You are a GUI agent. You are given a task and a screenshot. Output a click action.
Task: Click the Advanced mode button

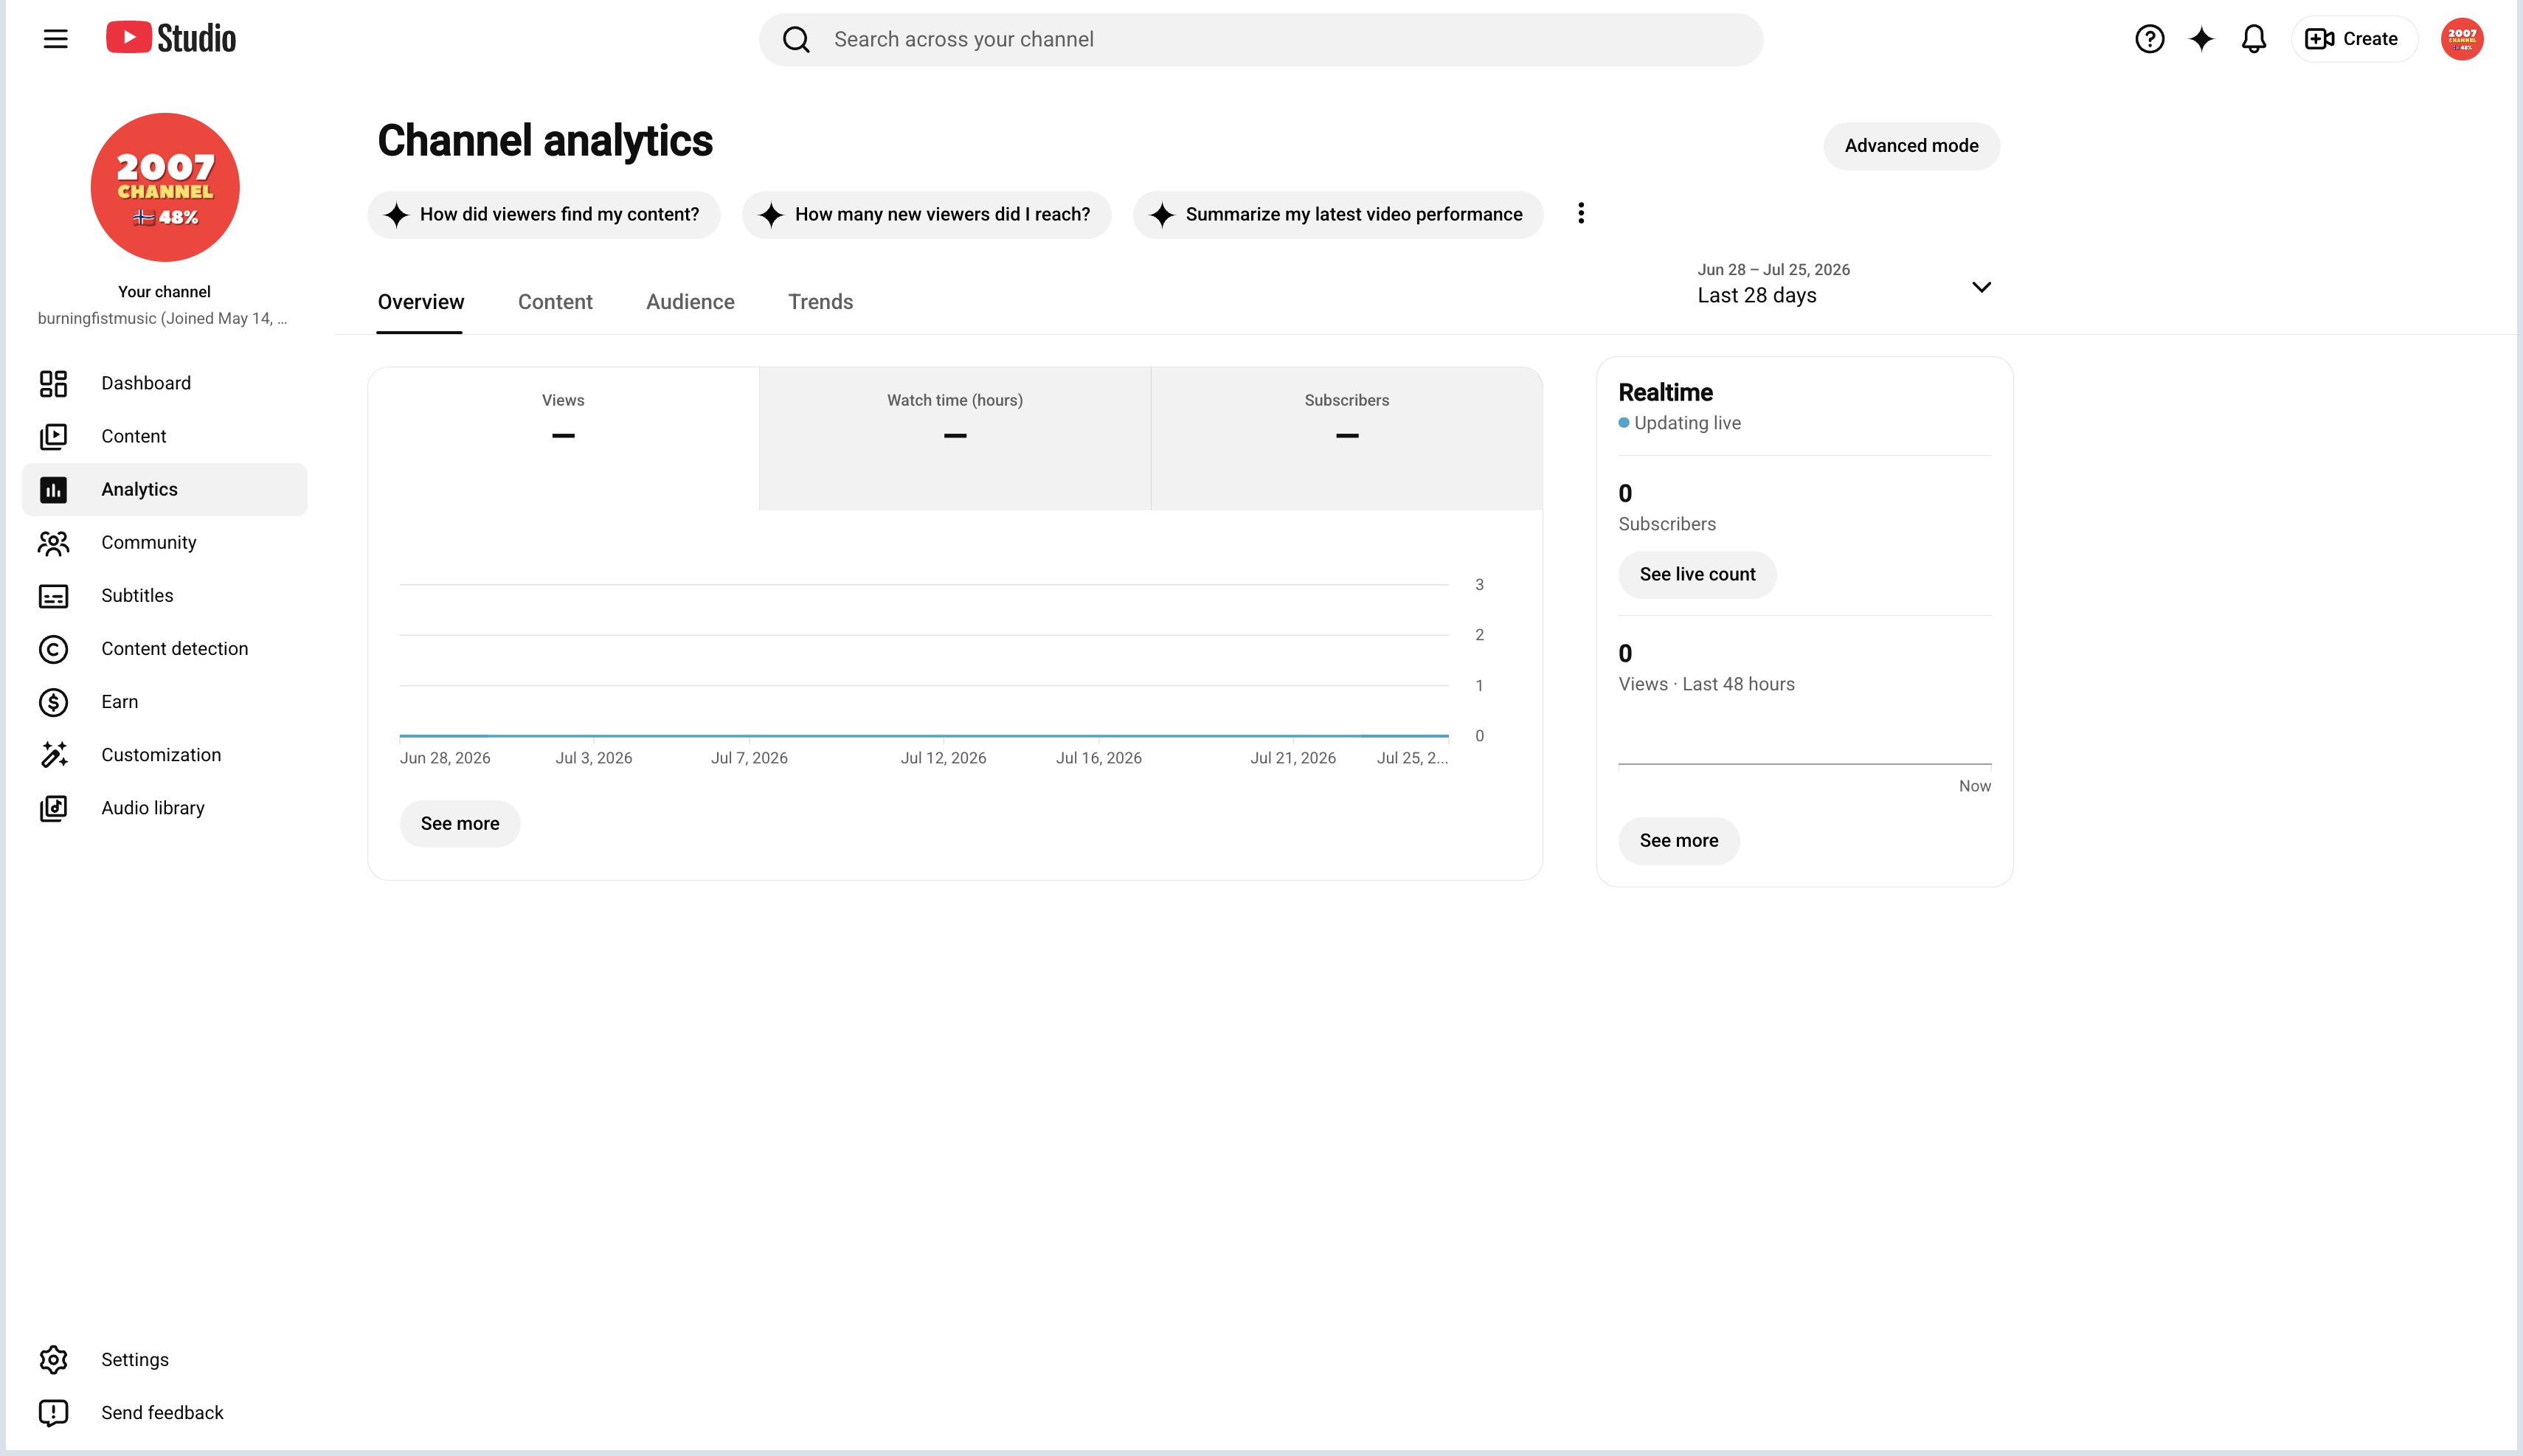click(x=1911, y=146)
